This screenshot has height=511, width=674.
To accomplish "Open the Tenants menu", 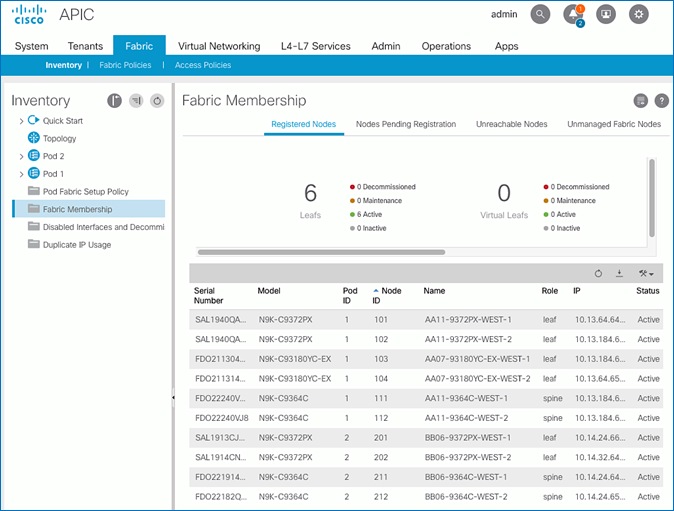I will point(85,46).
